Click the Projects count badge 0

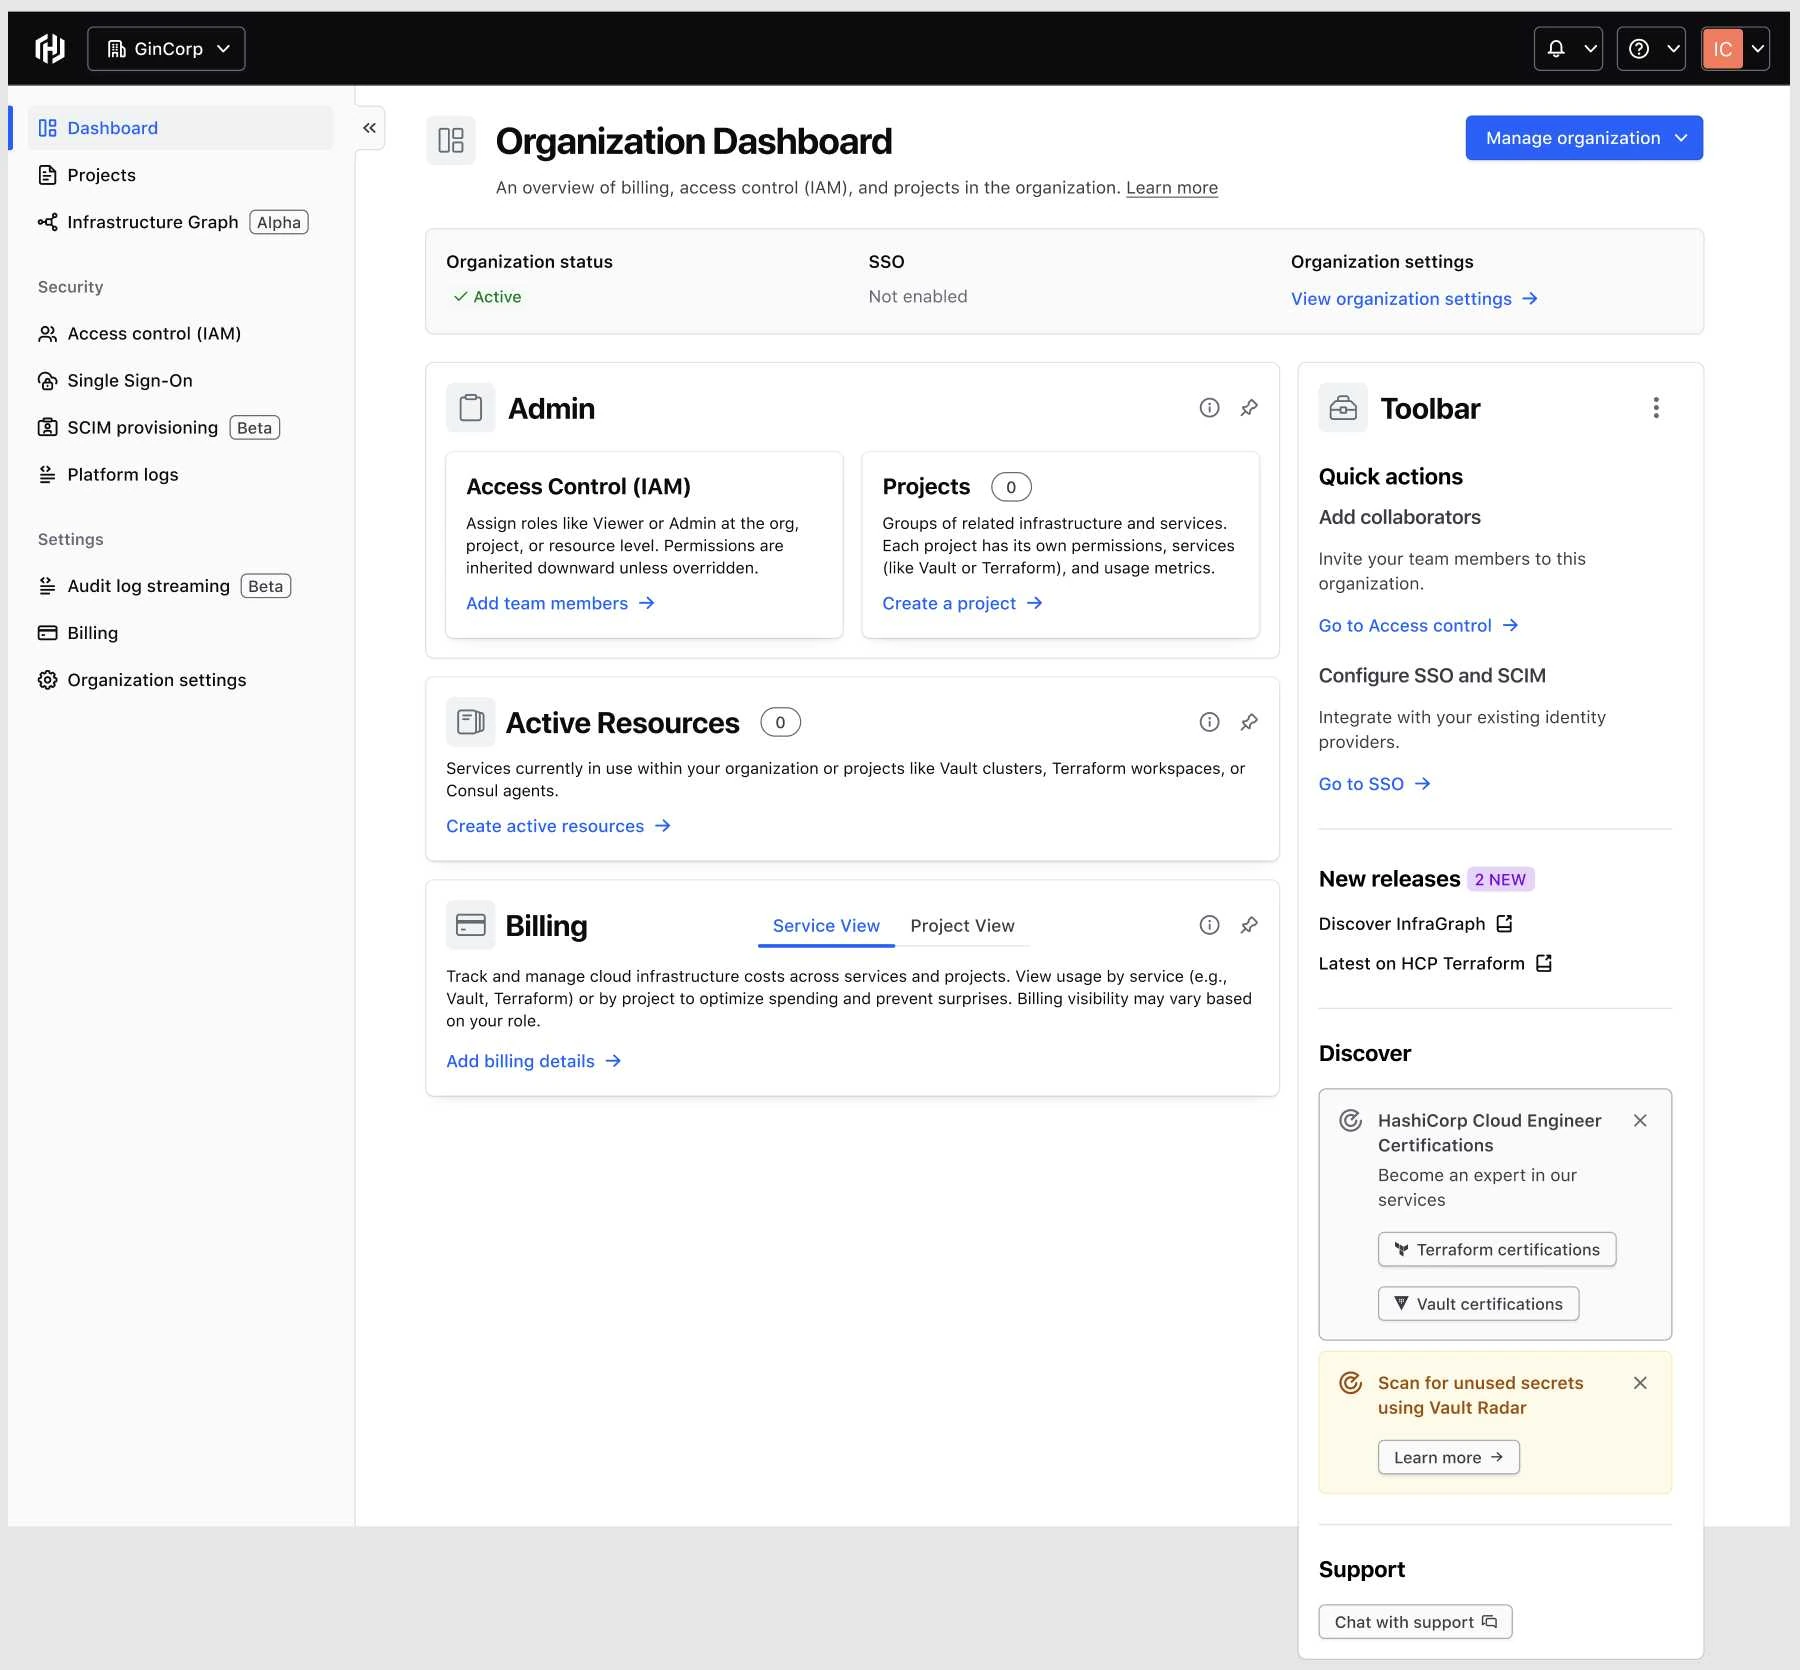[x=1011, y=487]
